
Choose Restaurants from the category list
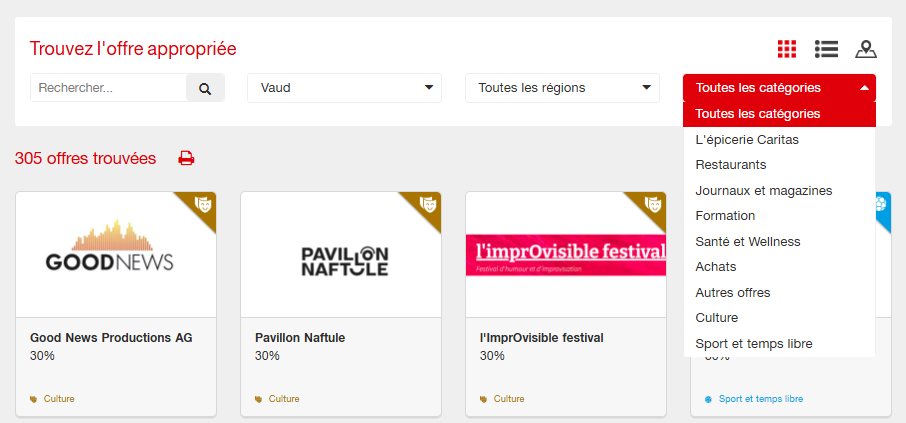tap(731, 164)
